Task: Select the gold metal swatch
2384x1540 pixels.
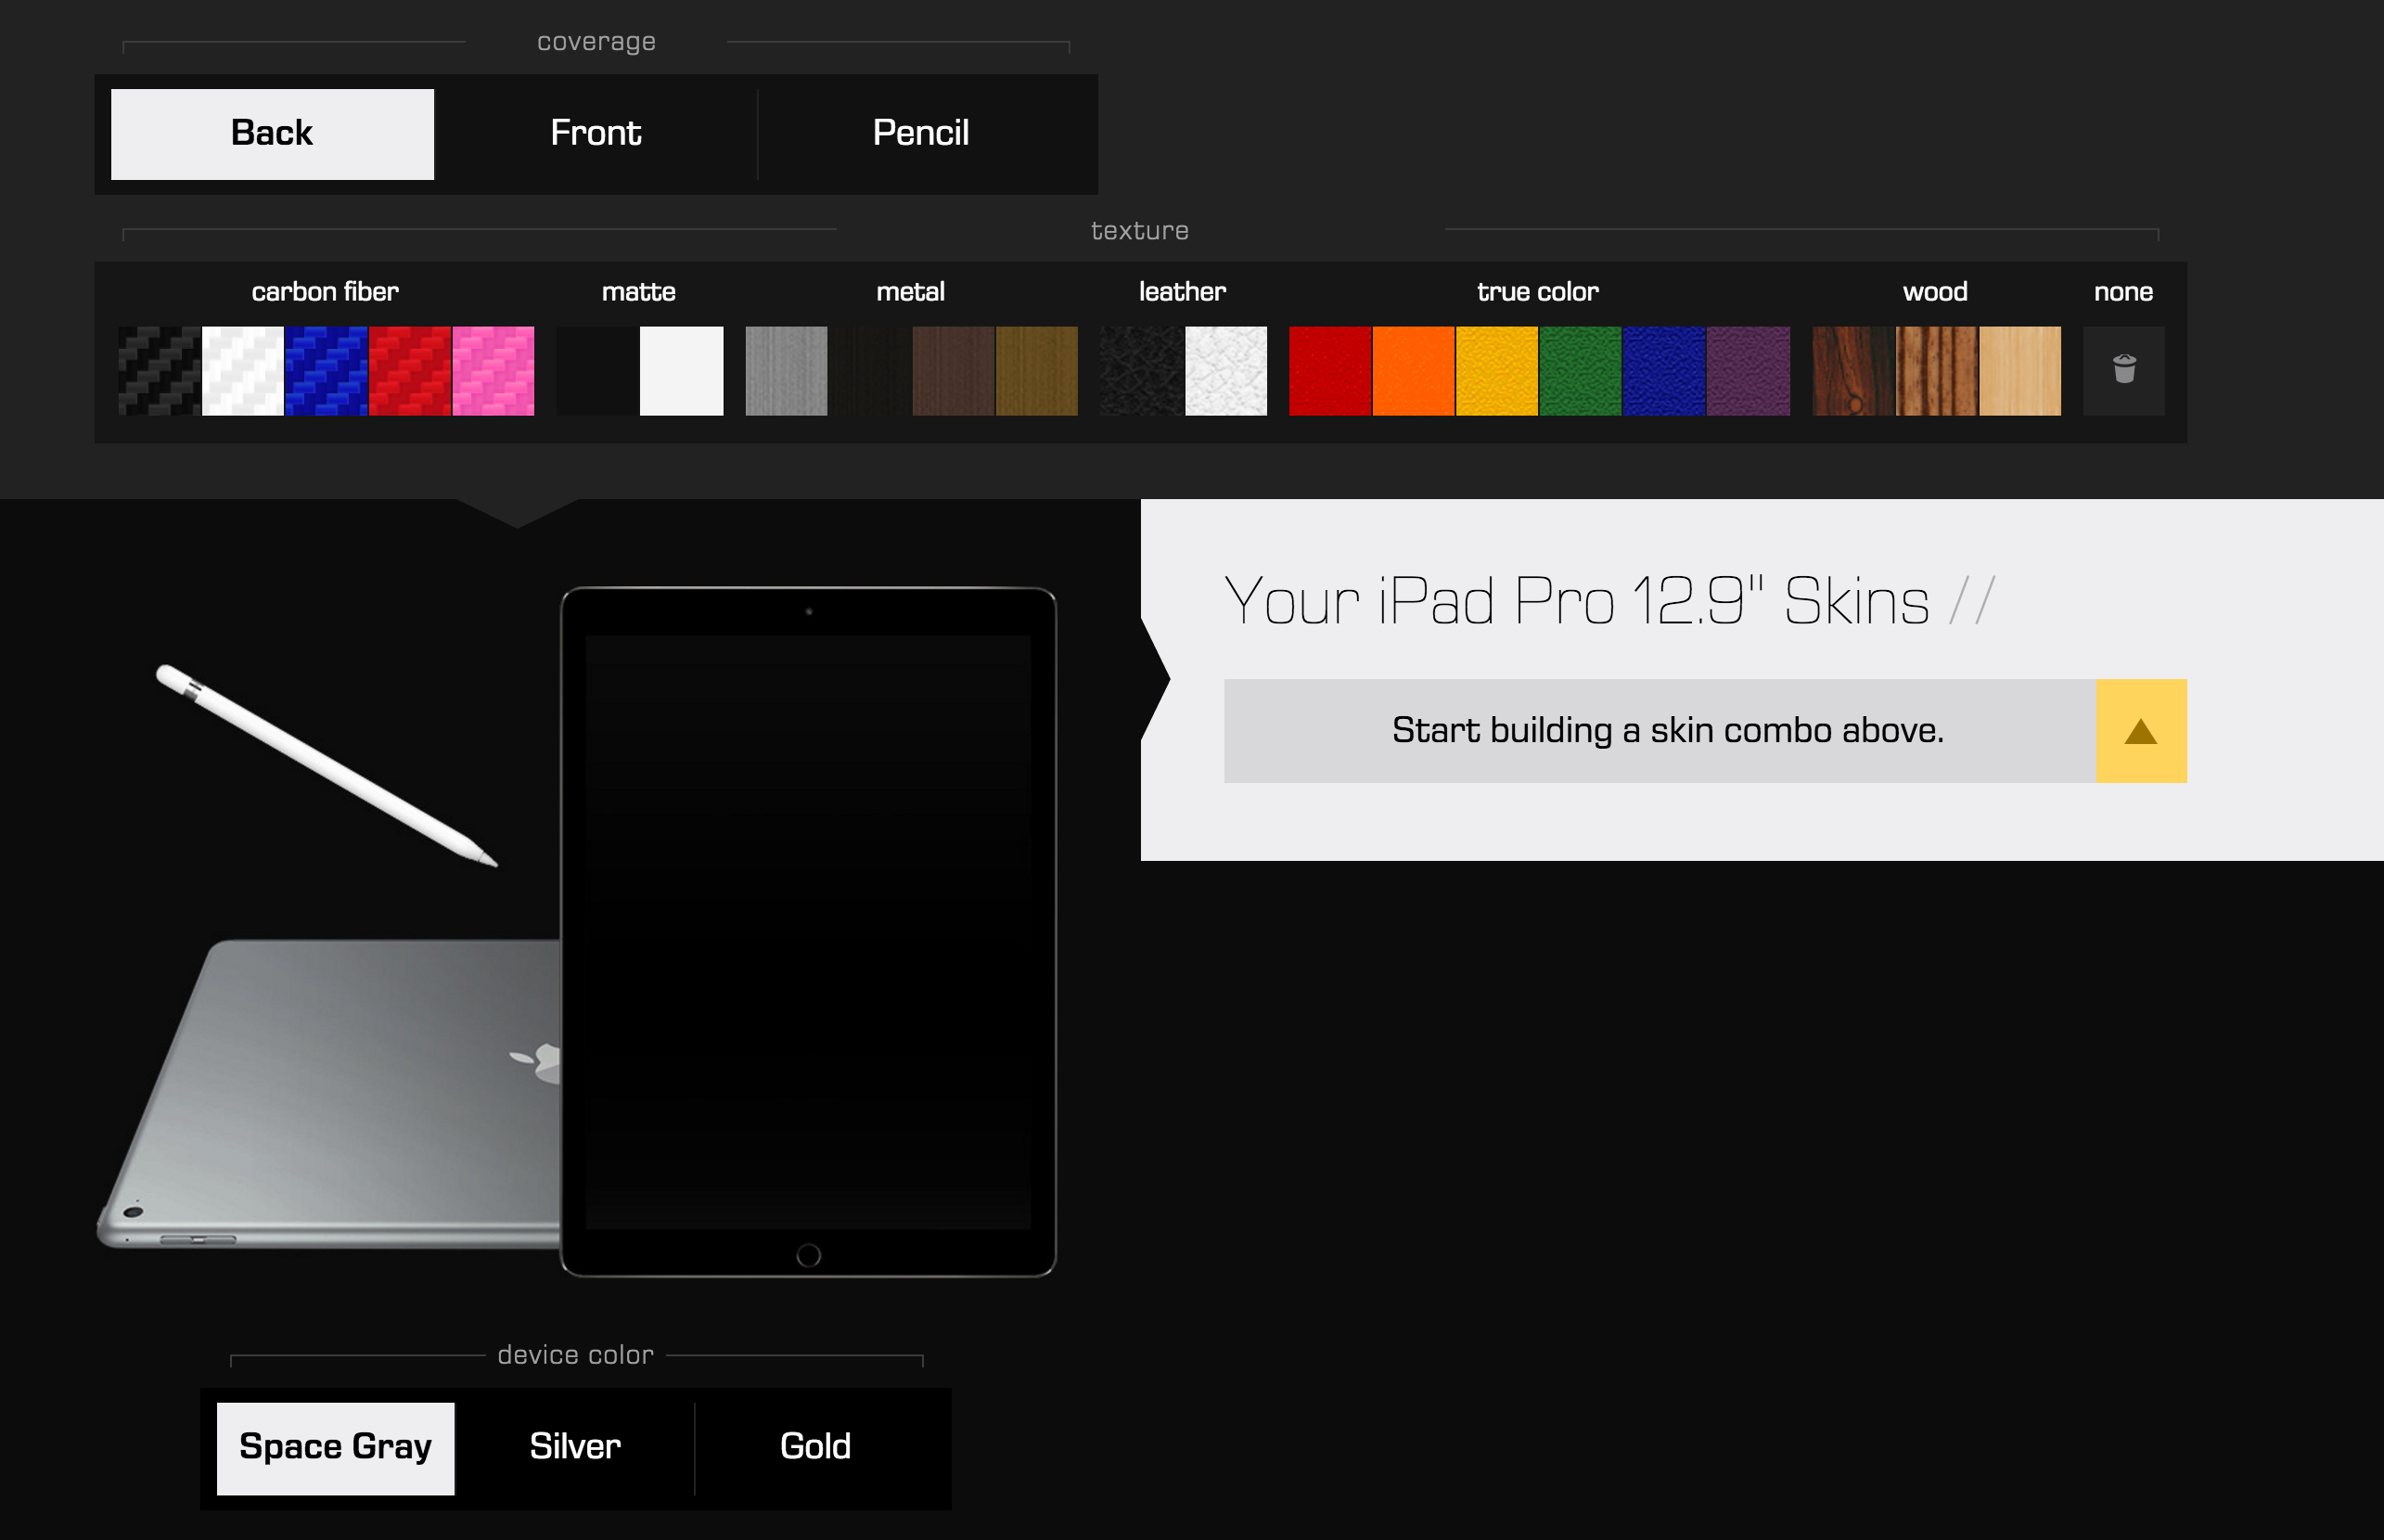Action: pos(1037,371)
